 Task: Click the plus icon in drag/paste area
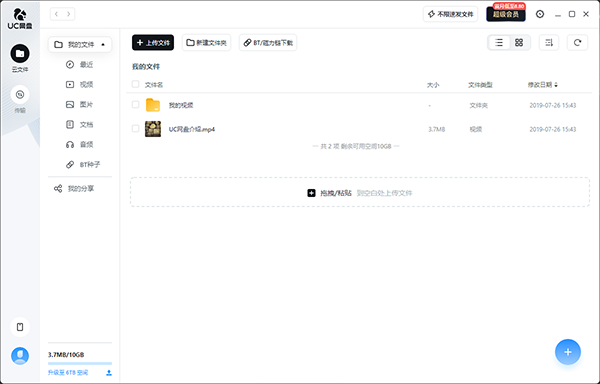click(311, 193)
